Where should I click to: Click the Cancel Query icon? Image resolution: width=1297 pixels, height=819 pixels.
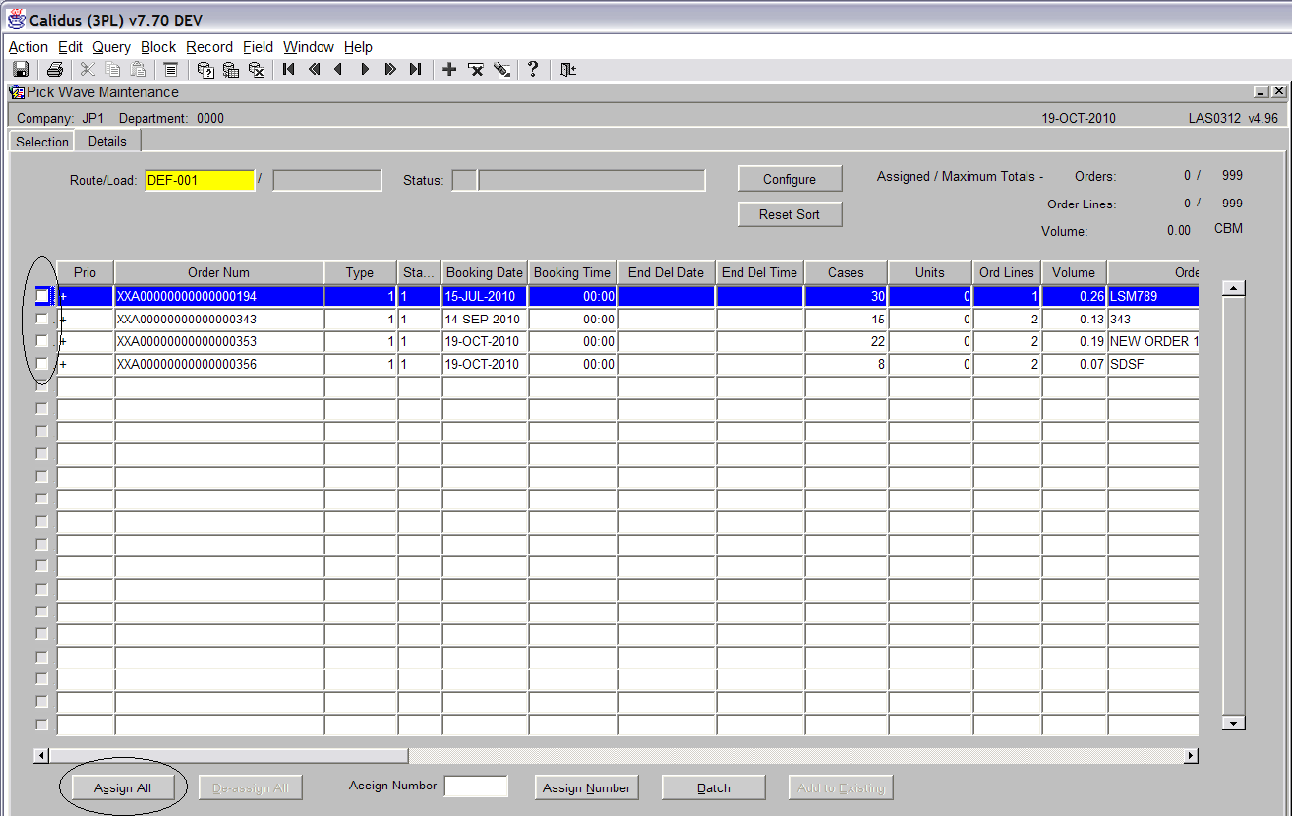click(256, 69)
